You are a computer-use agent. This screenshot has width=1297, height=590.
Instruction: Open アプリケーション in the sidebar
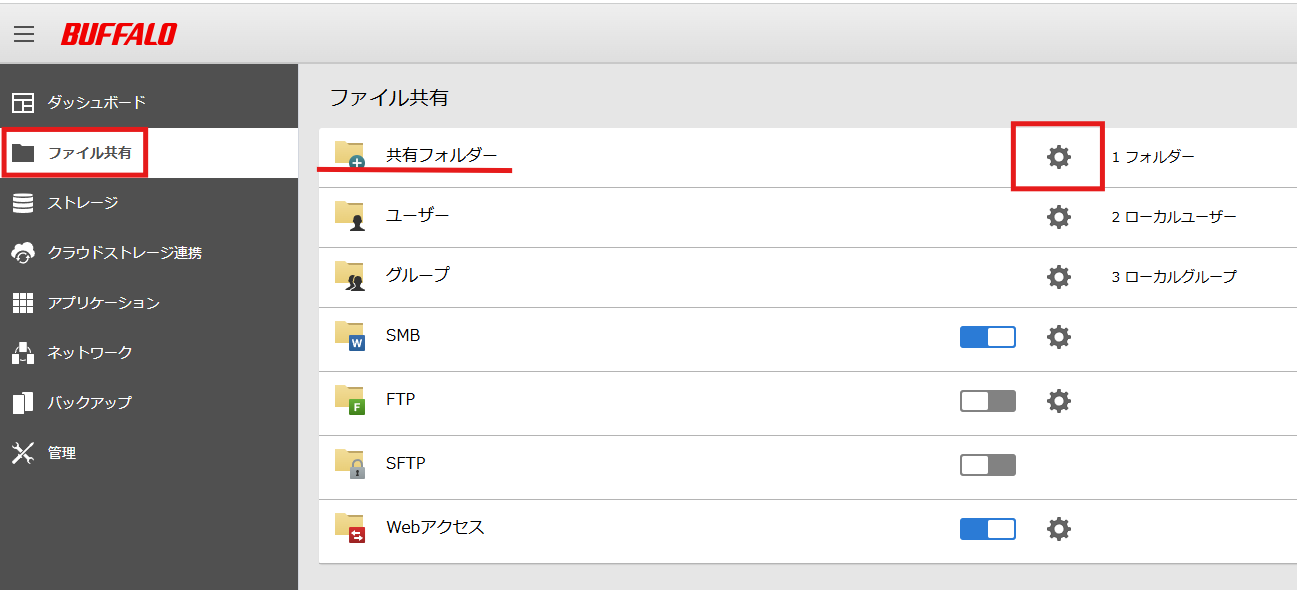pos(103,303)
